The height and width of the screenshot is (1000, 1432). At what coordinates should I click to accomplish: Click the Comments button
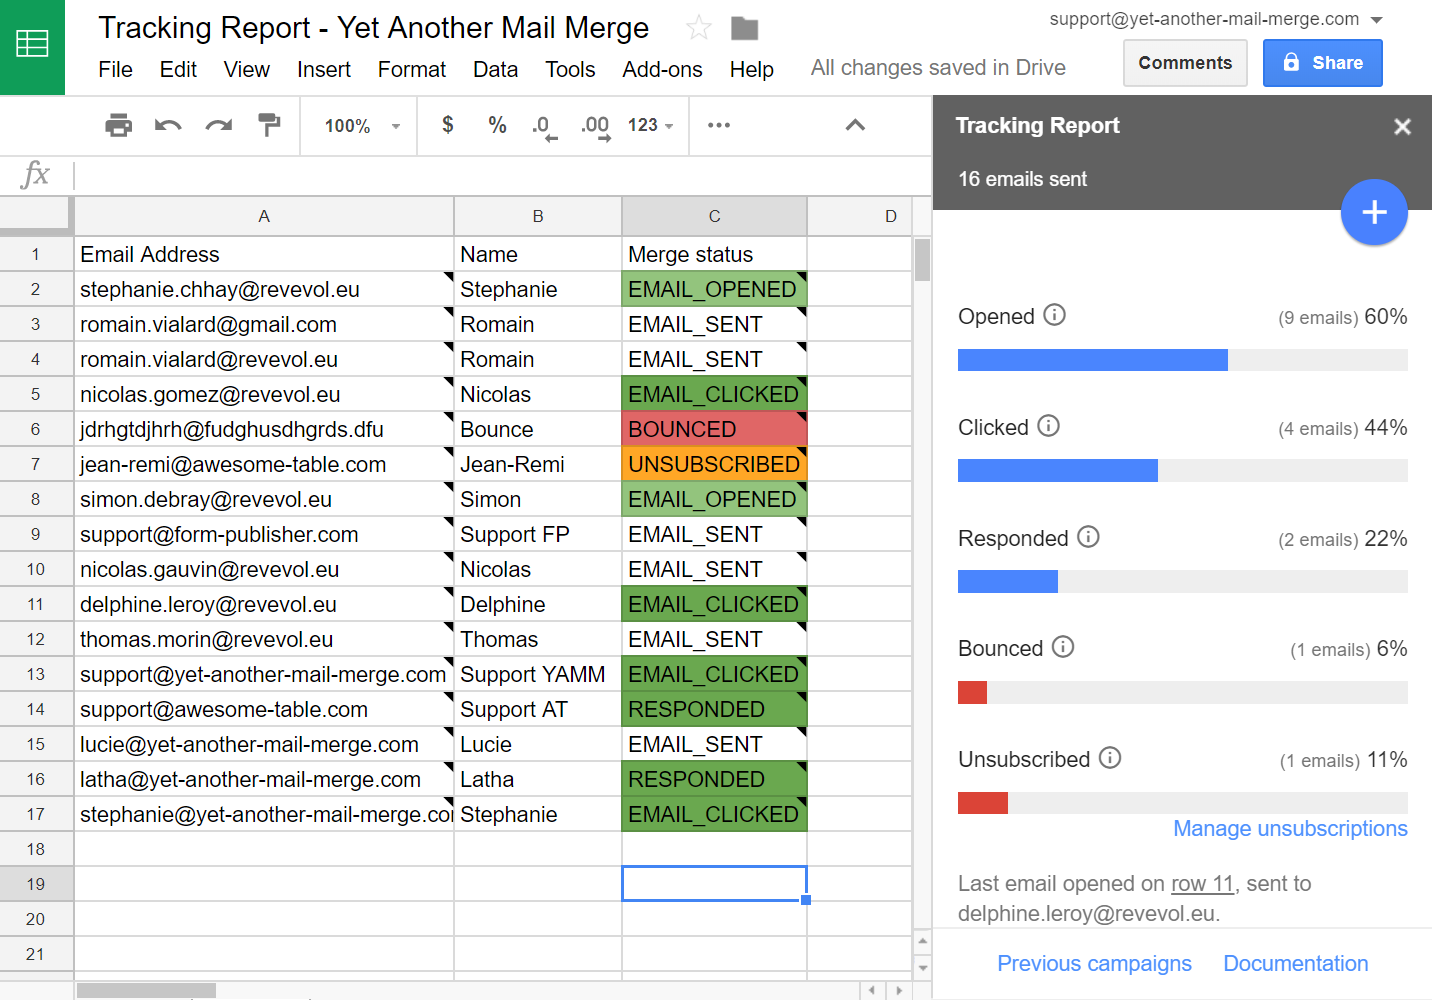1185,63
